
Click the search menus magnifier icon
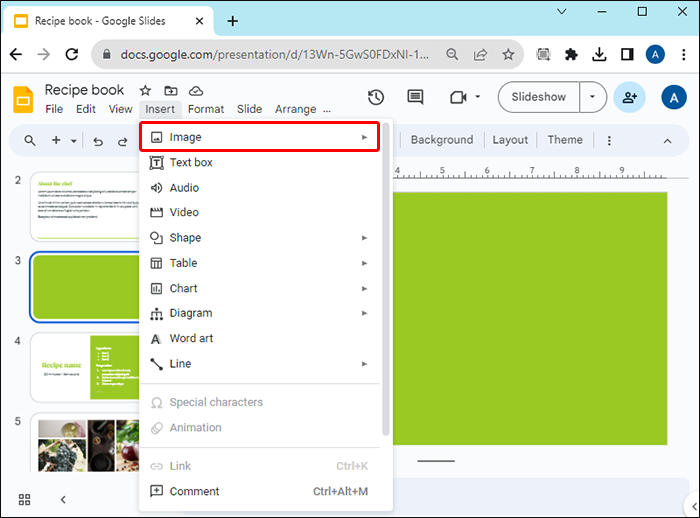pos(30,141)
